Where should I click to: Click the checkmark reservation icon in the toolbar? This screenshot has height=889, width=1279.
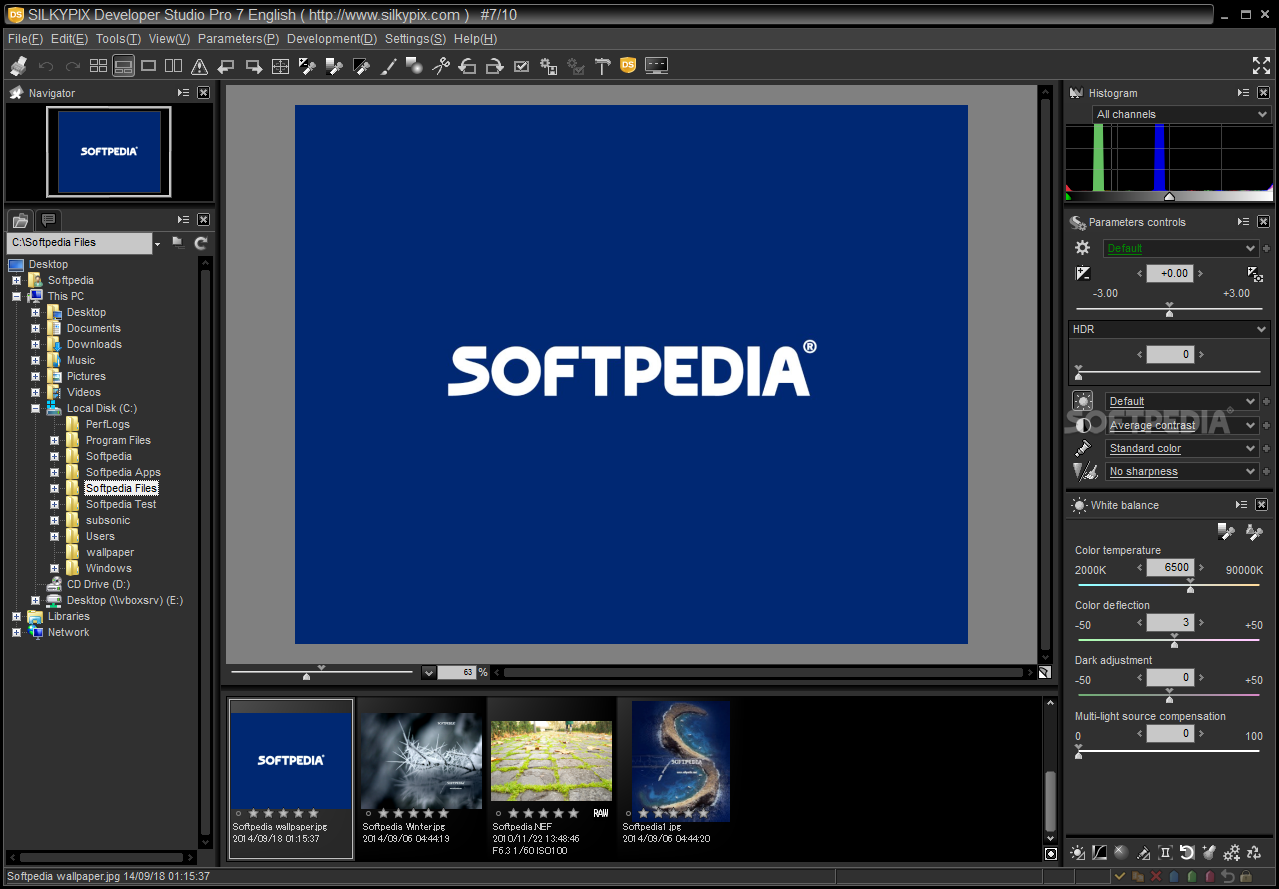pos(521,66)
